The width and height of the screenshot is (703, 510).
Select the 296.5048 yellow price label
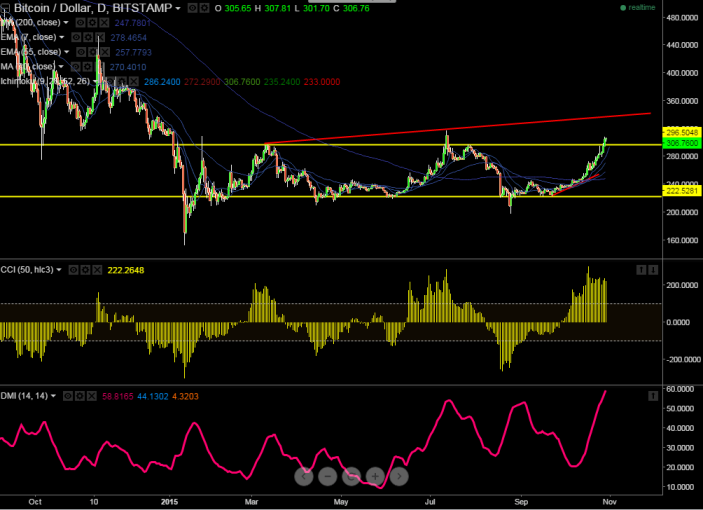[x=681, y=133]
